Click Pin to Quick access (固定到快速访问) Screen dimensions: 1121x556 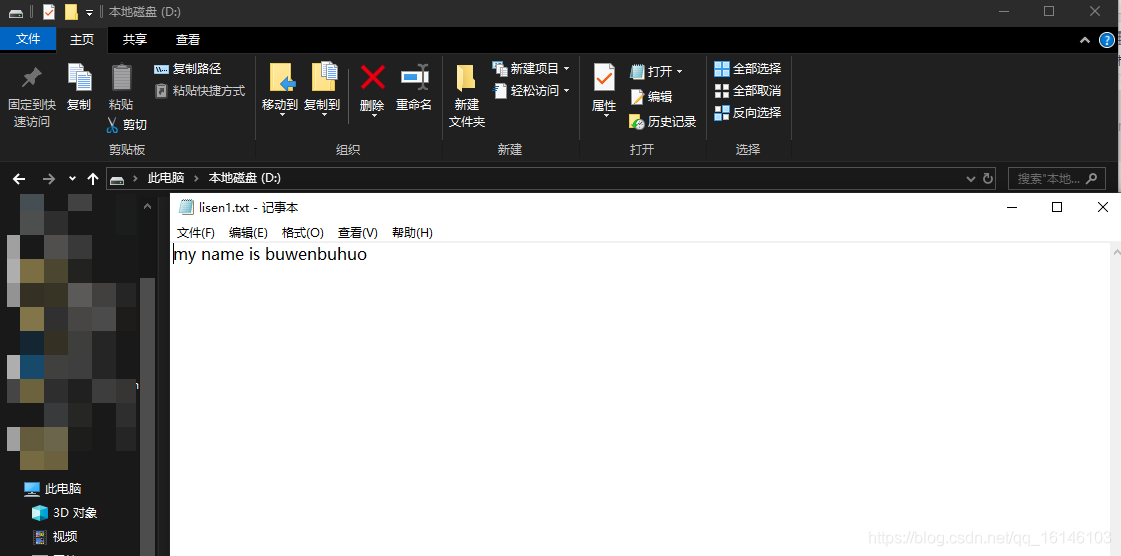coord(31,96)
